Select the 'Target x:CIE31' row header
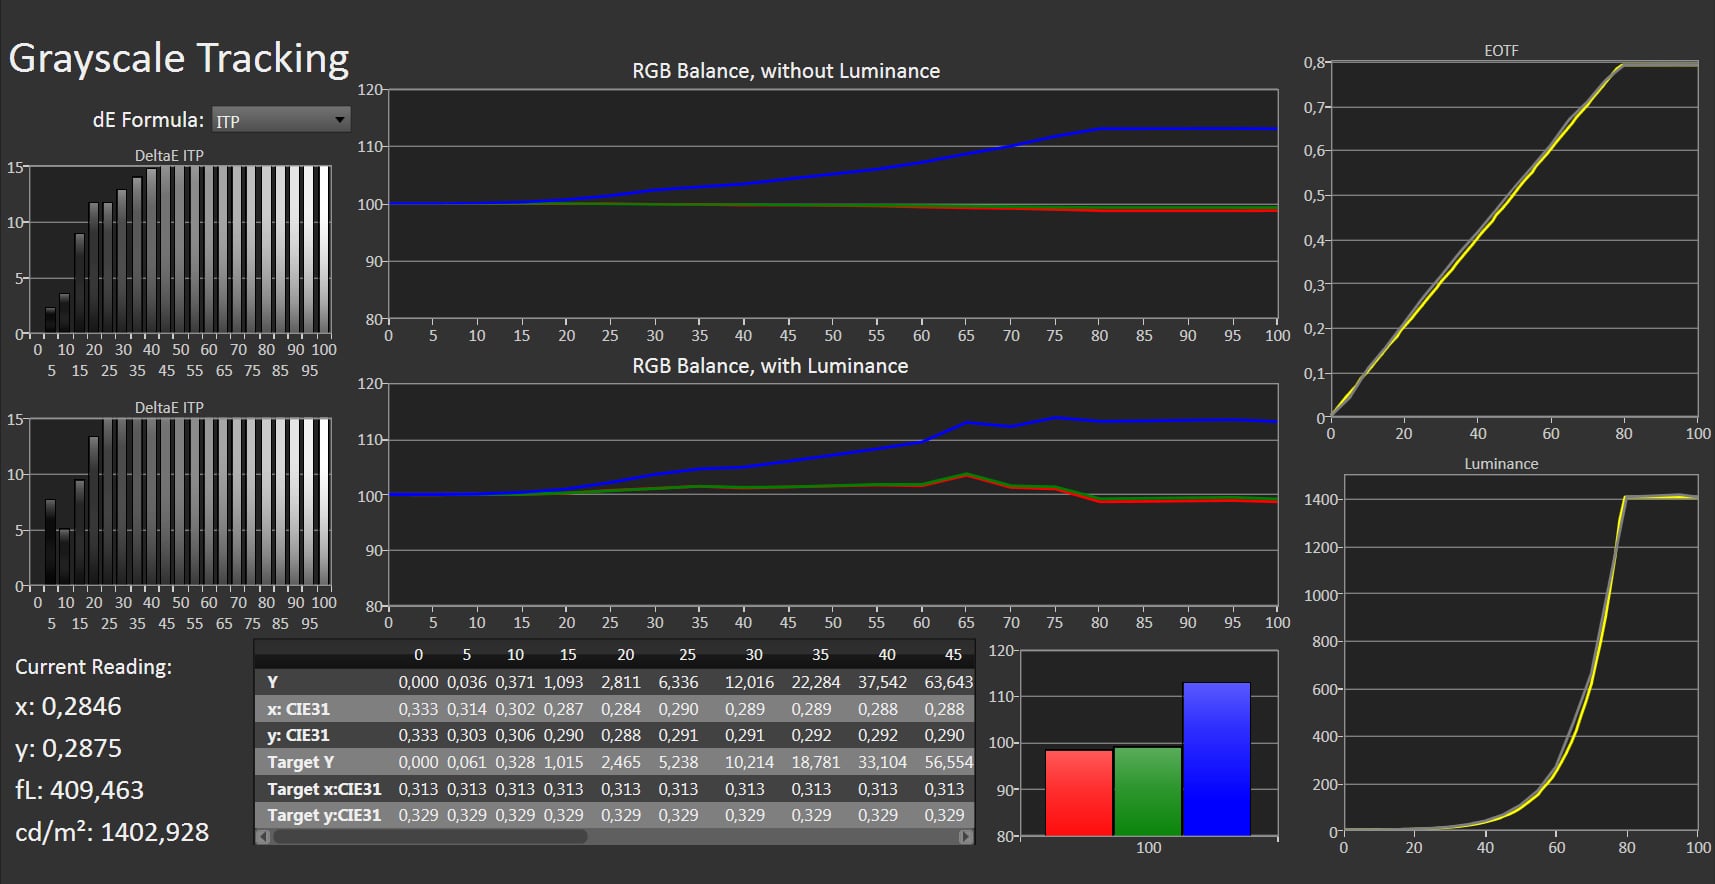 click(324, 789)
